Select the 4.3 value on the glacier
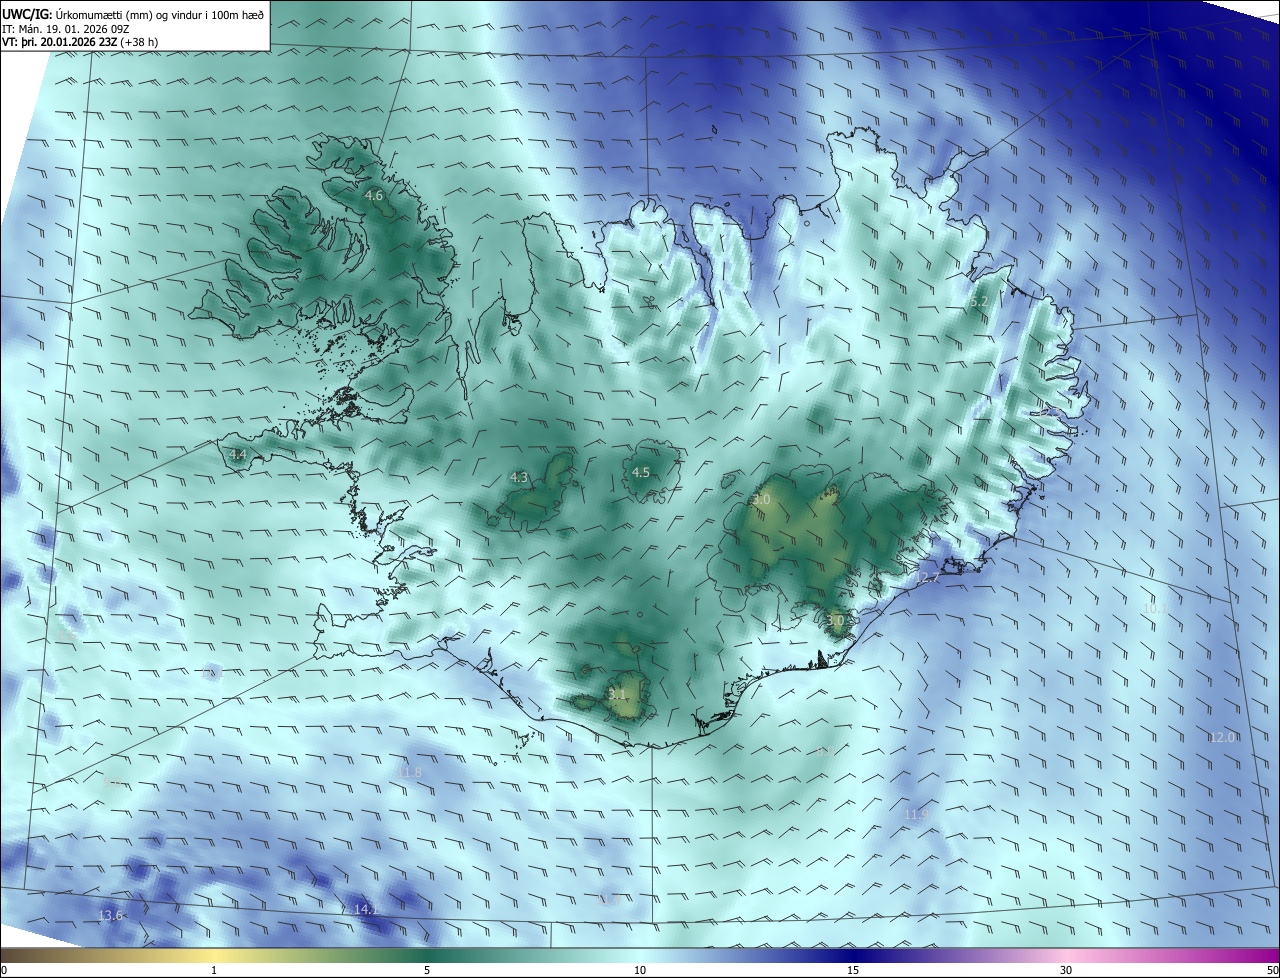 click(519, 478)
